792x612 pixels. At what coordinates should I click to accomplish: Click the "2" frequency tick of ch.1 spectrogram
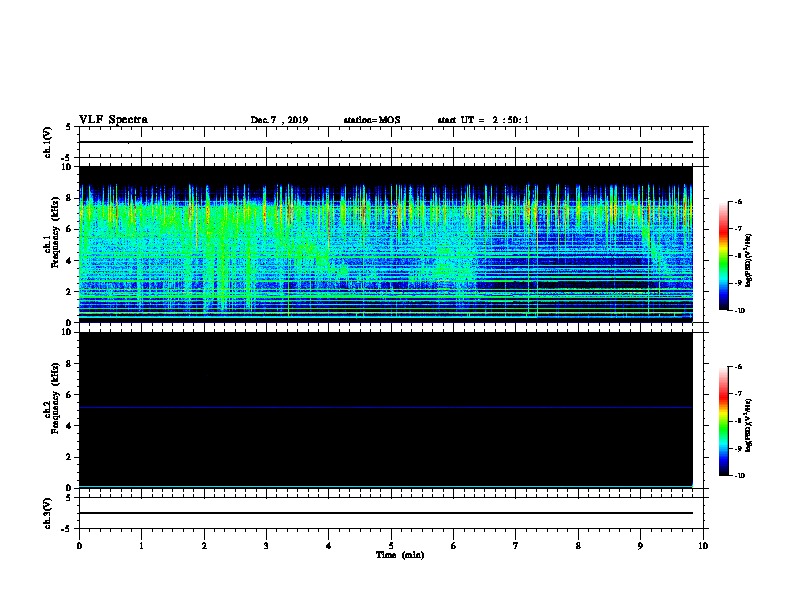pos(69,292)
